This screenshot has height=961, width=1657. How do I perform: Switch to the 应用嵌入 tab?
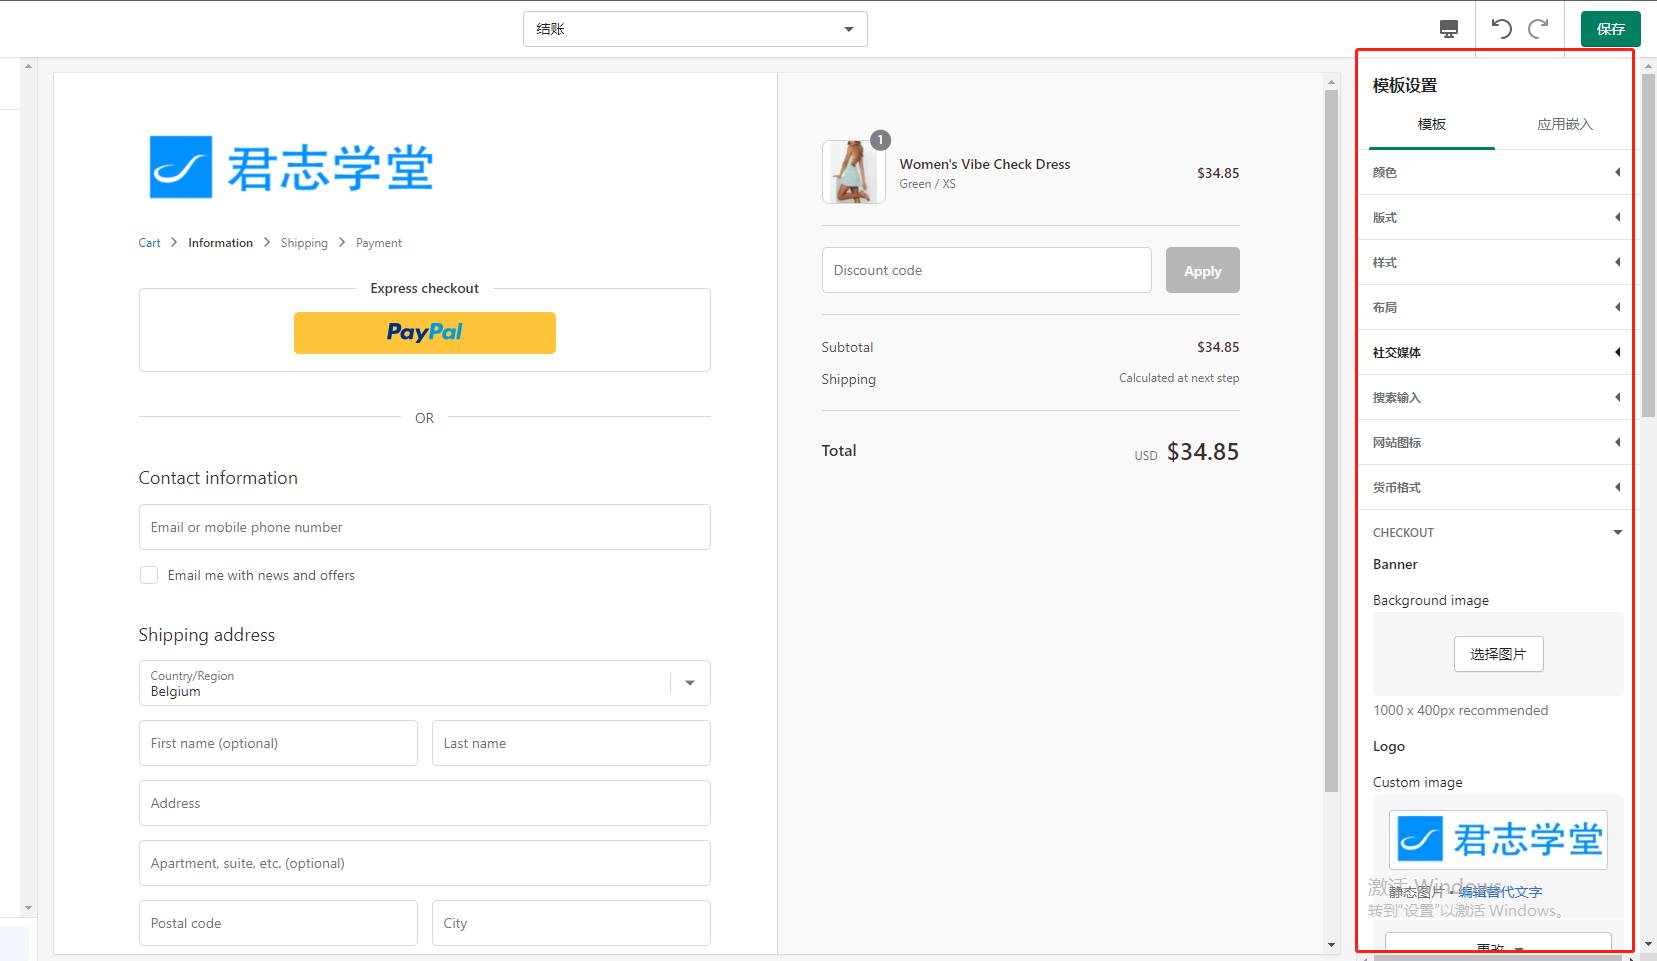1564,124
